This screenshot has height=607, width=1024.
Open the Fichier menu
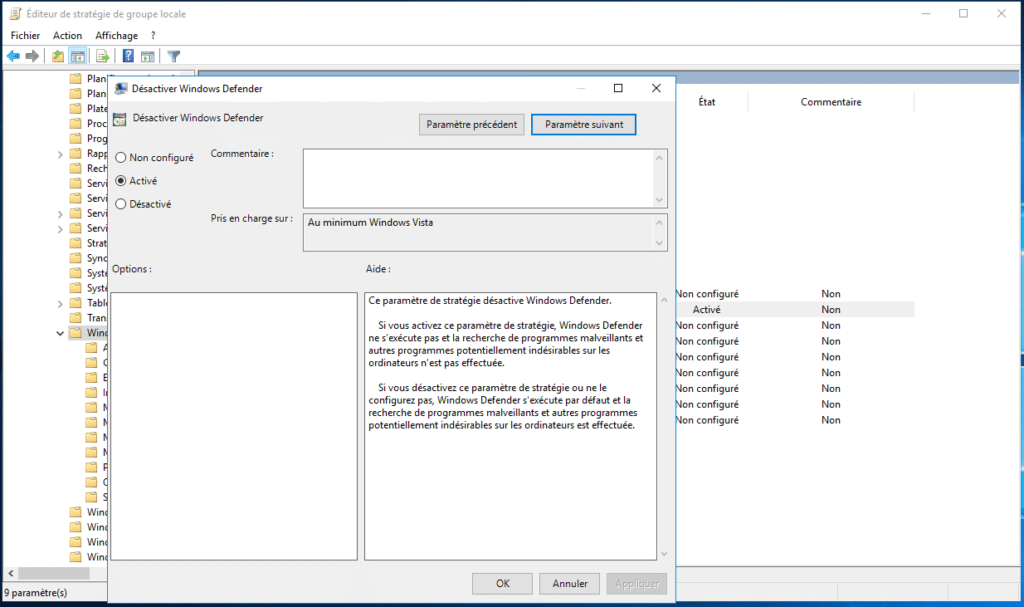25,35
